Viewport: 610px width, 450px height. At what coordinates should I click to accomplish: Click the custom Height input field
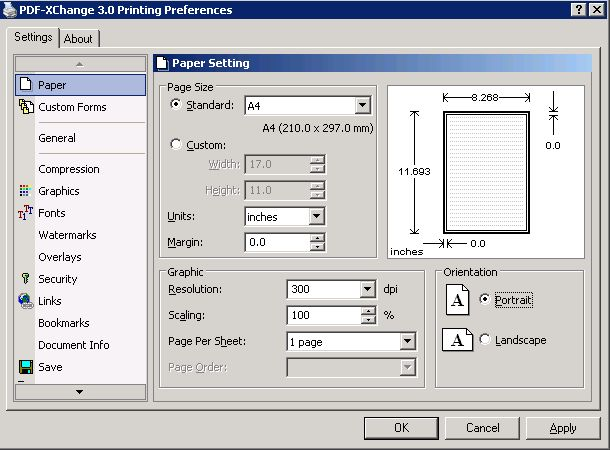[278, 190]
